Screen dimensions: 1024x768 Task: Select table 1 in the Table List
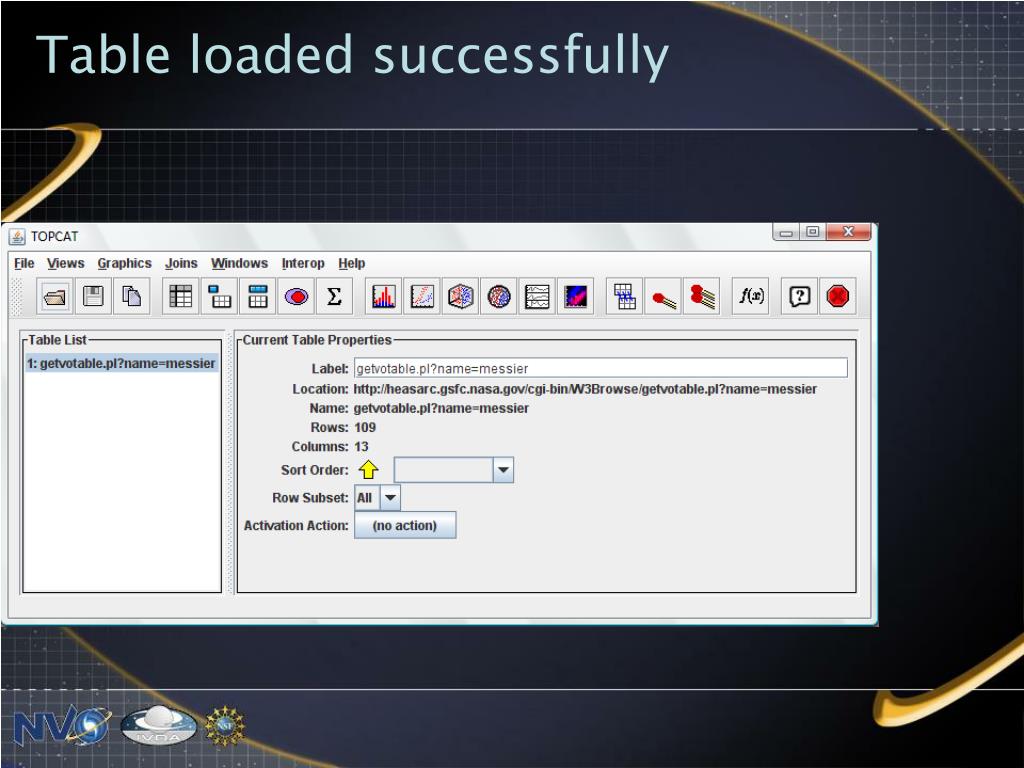click(121, 364)
